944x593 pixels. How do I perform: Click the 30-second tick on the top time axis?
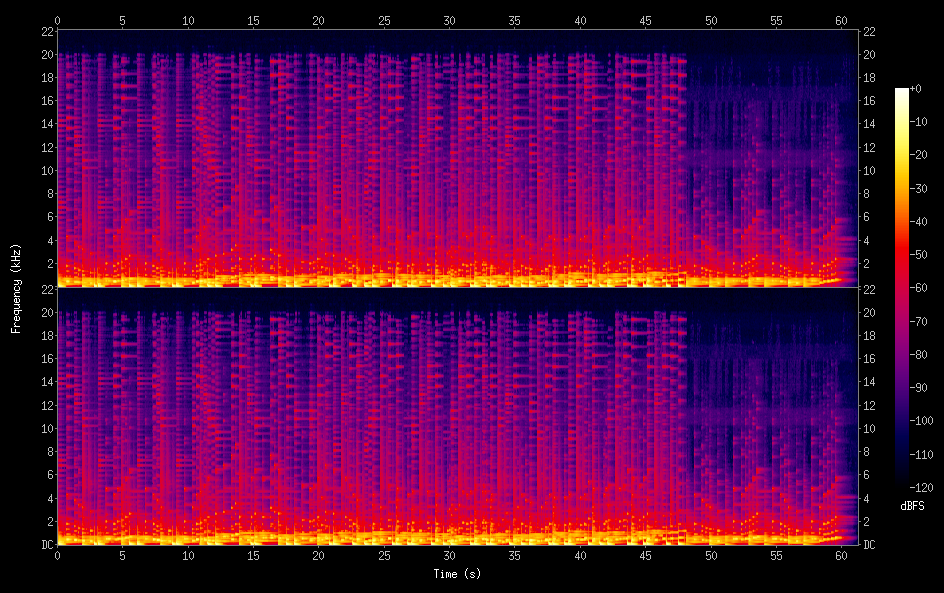[449, 20]
